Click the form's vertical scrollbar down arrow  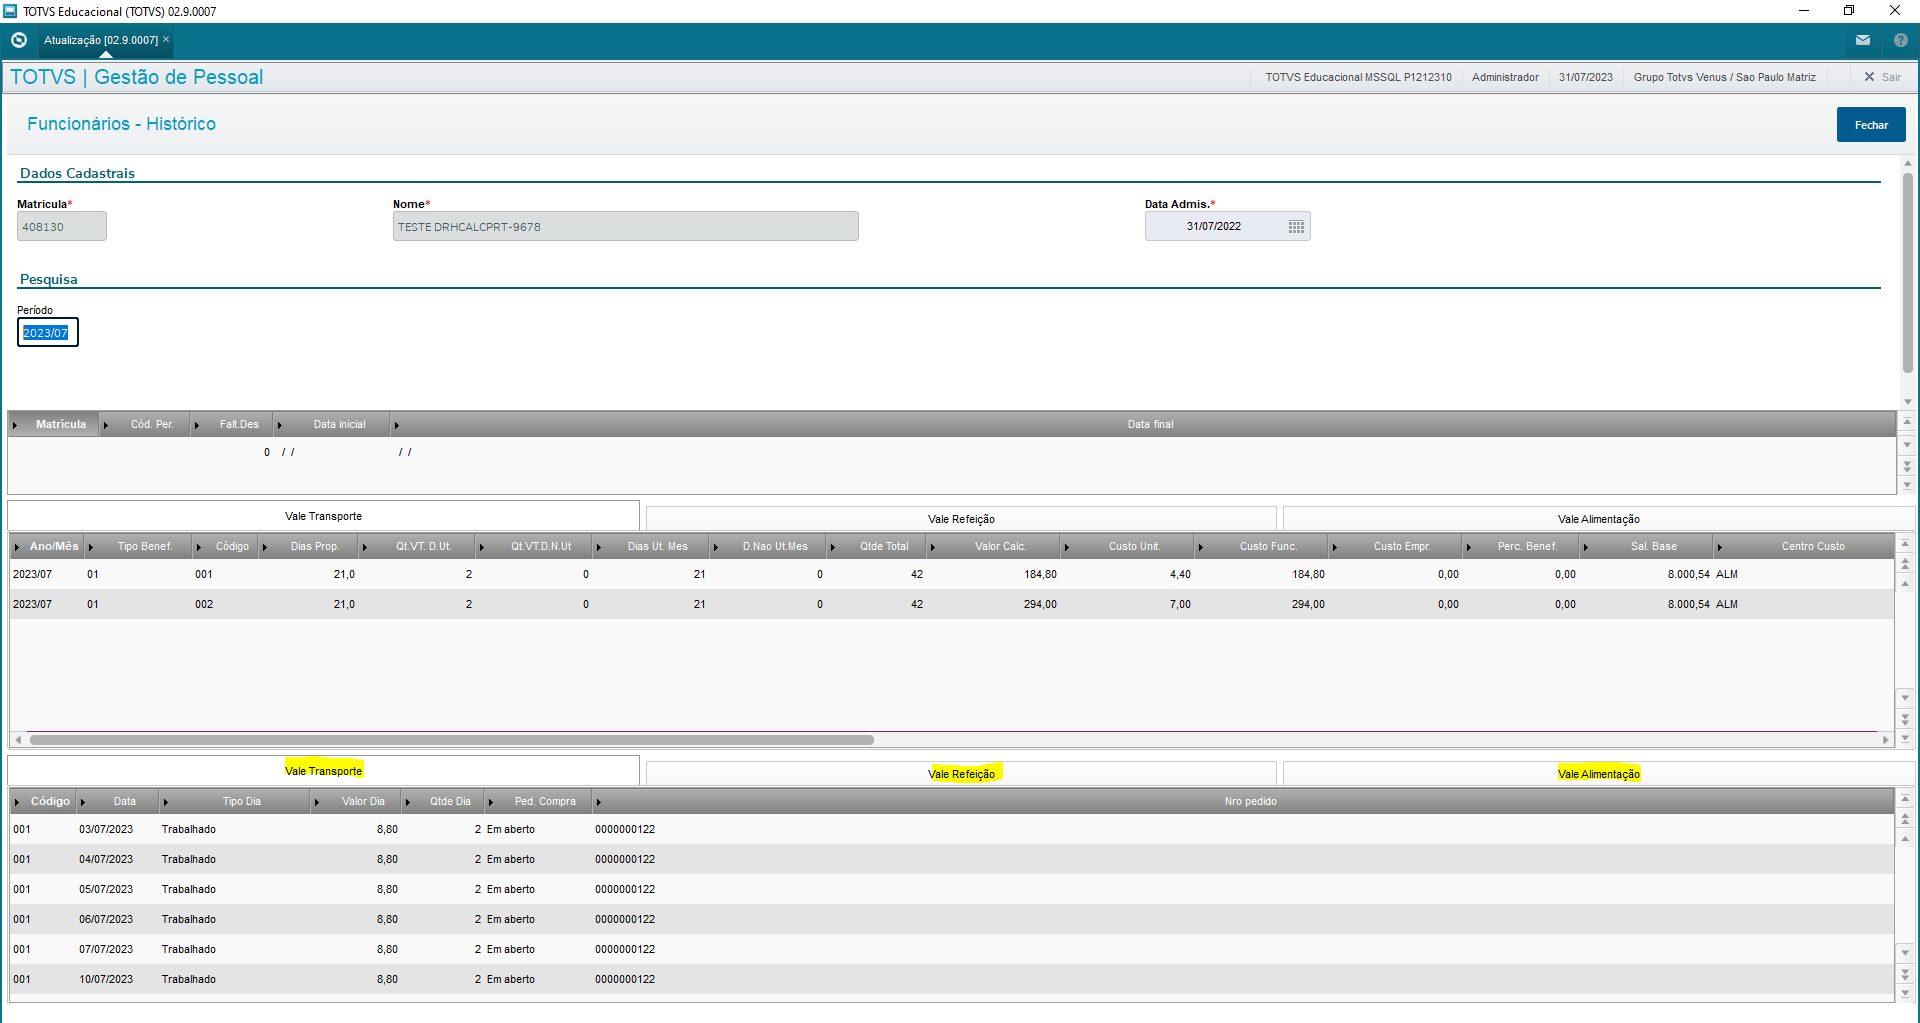pos(1908,402)
